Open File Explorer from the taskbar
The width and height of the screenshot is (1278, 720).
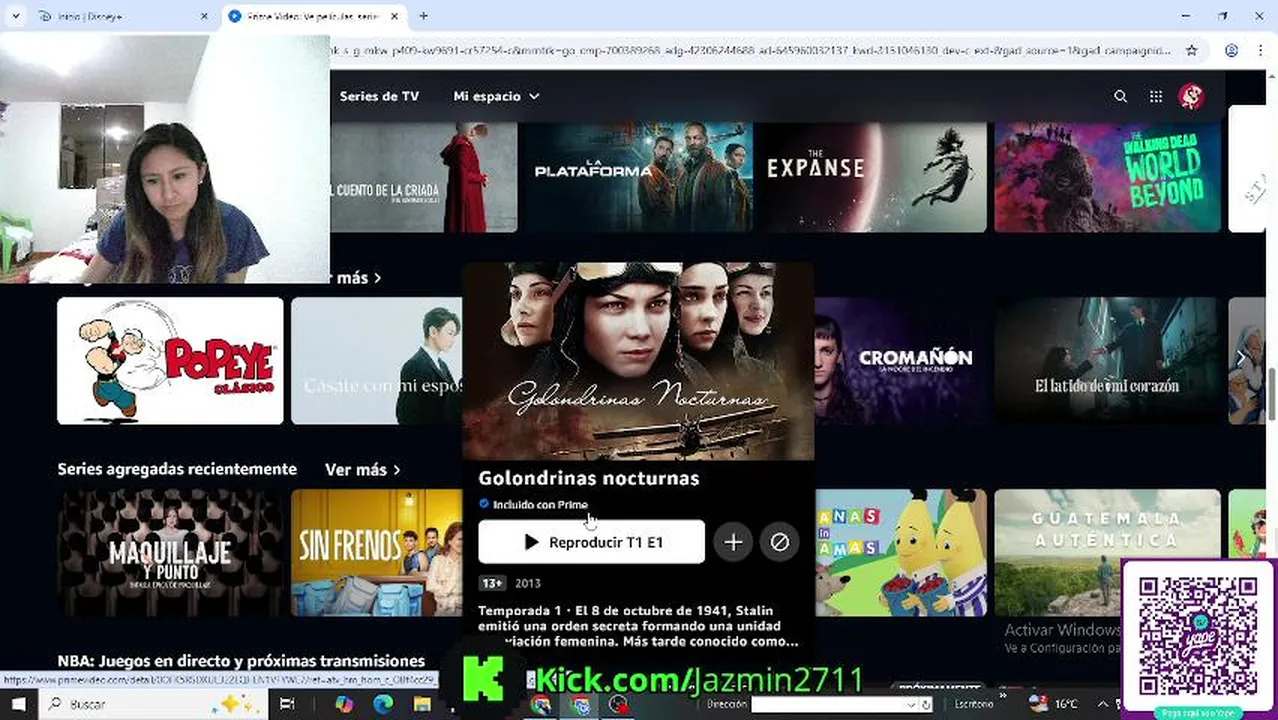point(422,704)
